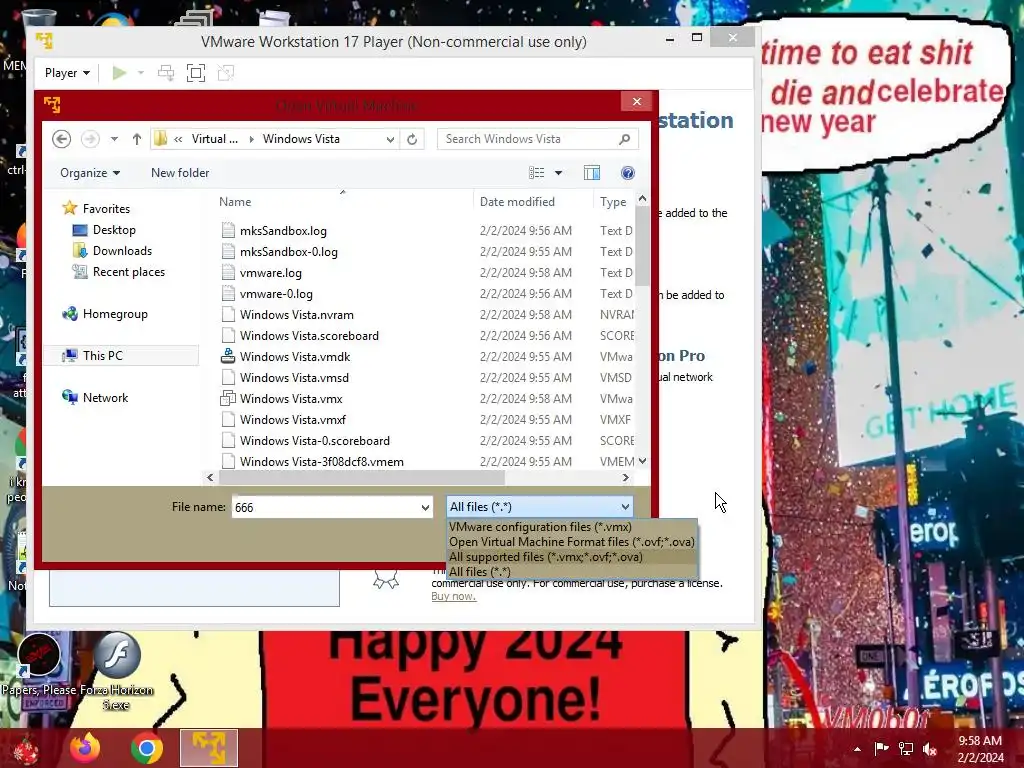Select file Windows Vista.vmsd
This screenshot has height=768, width=1024.
coord(294,377)
